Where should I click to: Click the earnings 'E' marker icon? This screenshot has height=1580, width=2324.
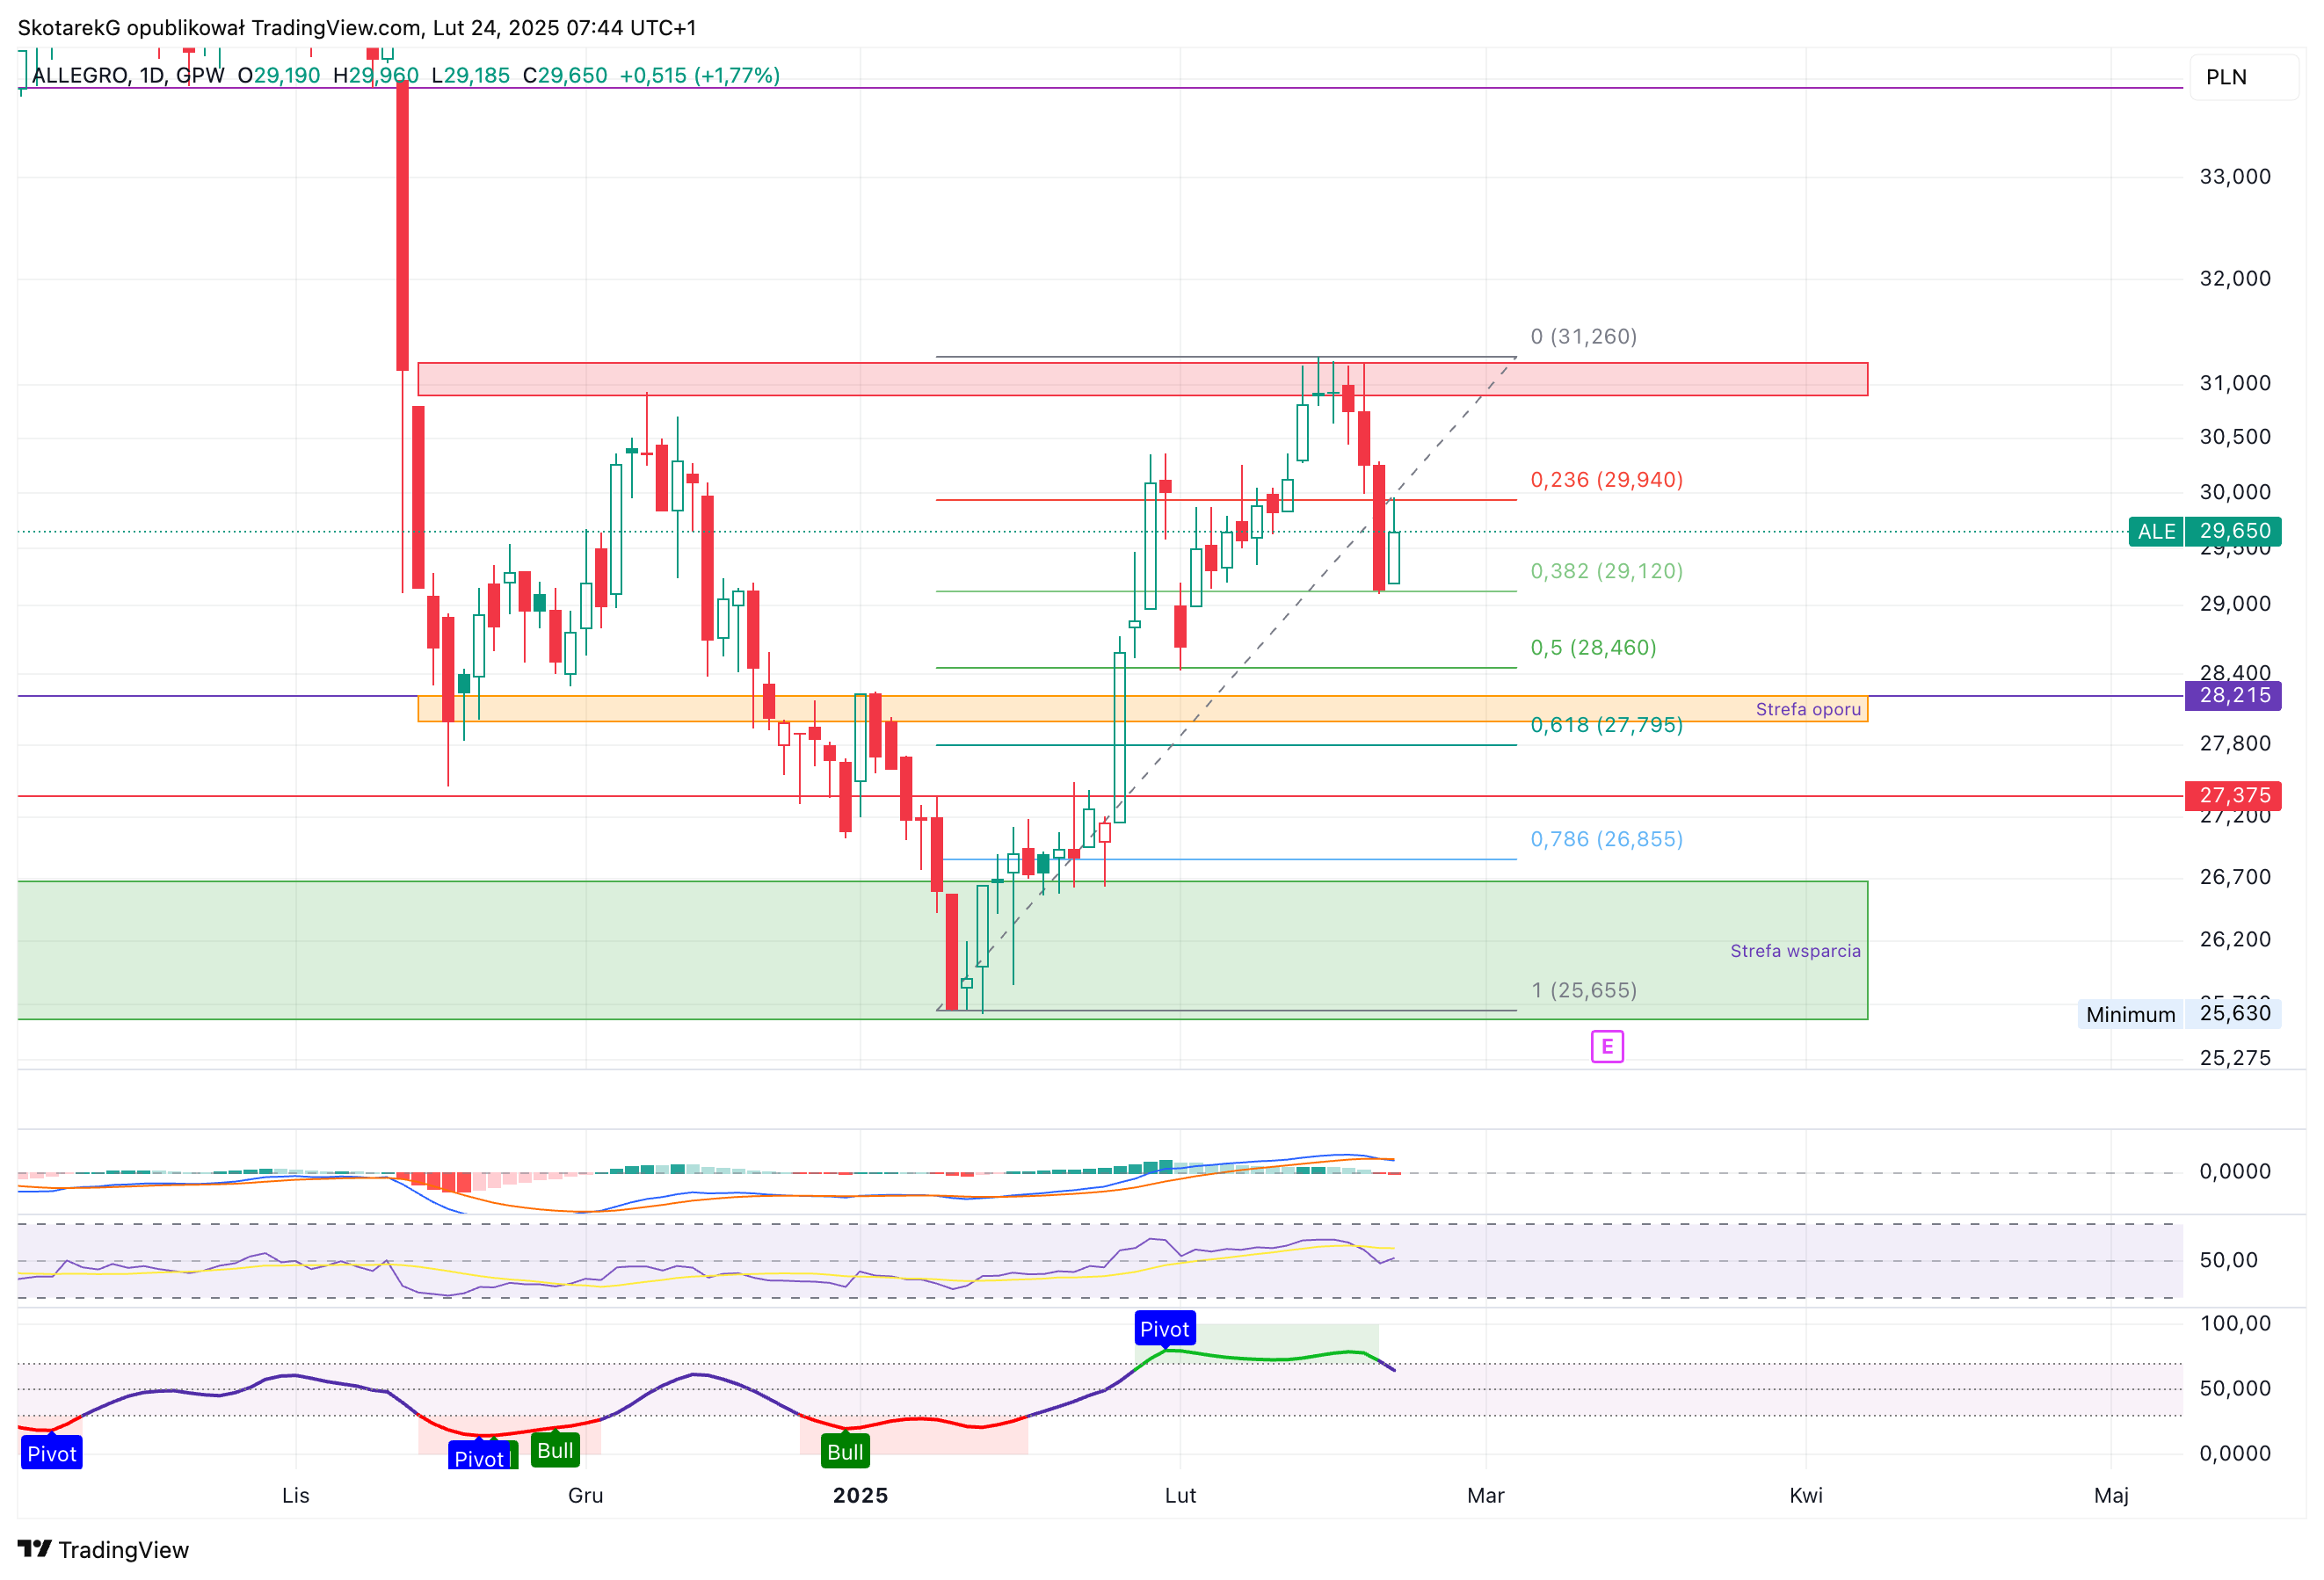click(1607, 1047)
